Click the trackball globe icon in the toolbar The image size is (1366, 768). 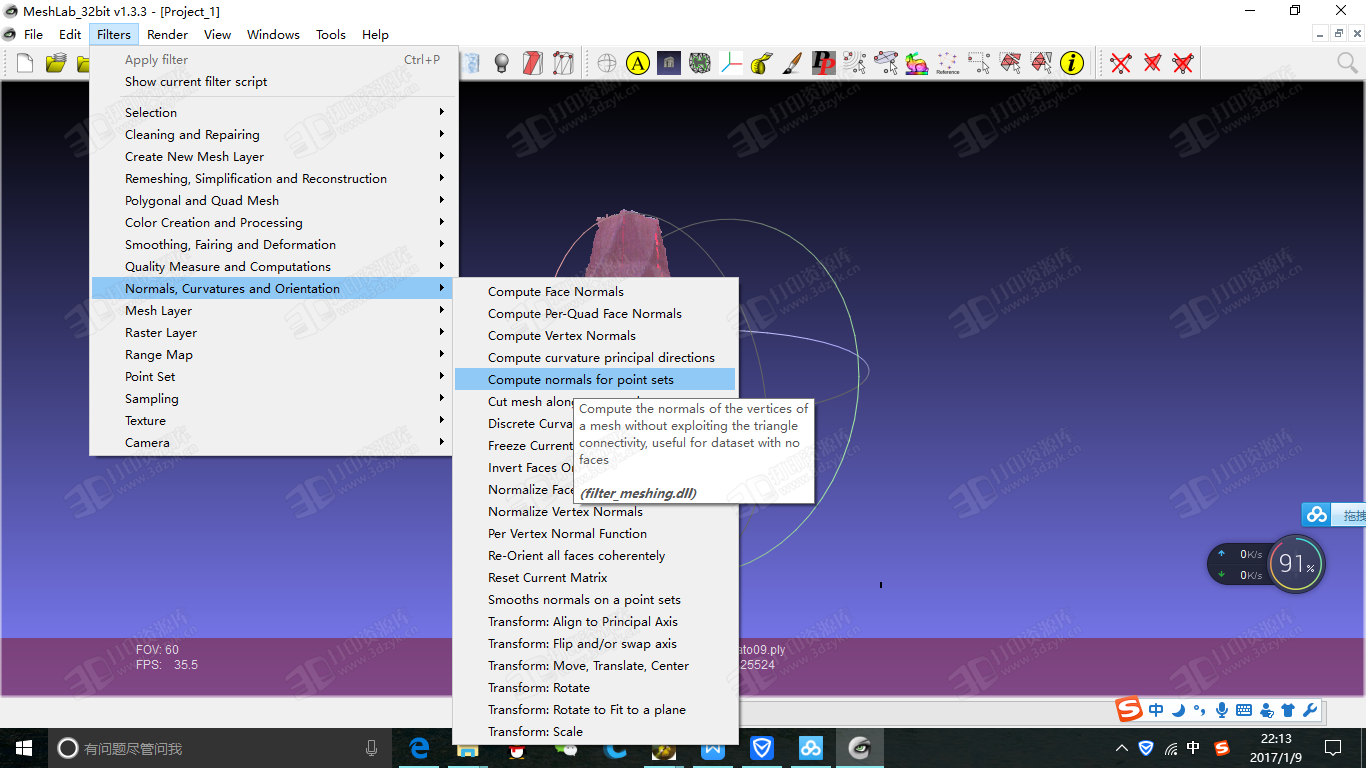tap(607, 64)
